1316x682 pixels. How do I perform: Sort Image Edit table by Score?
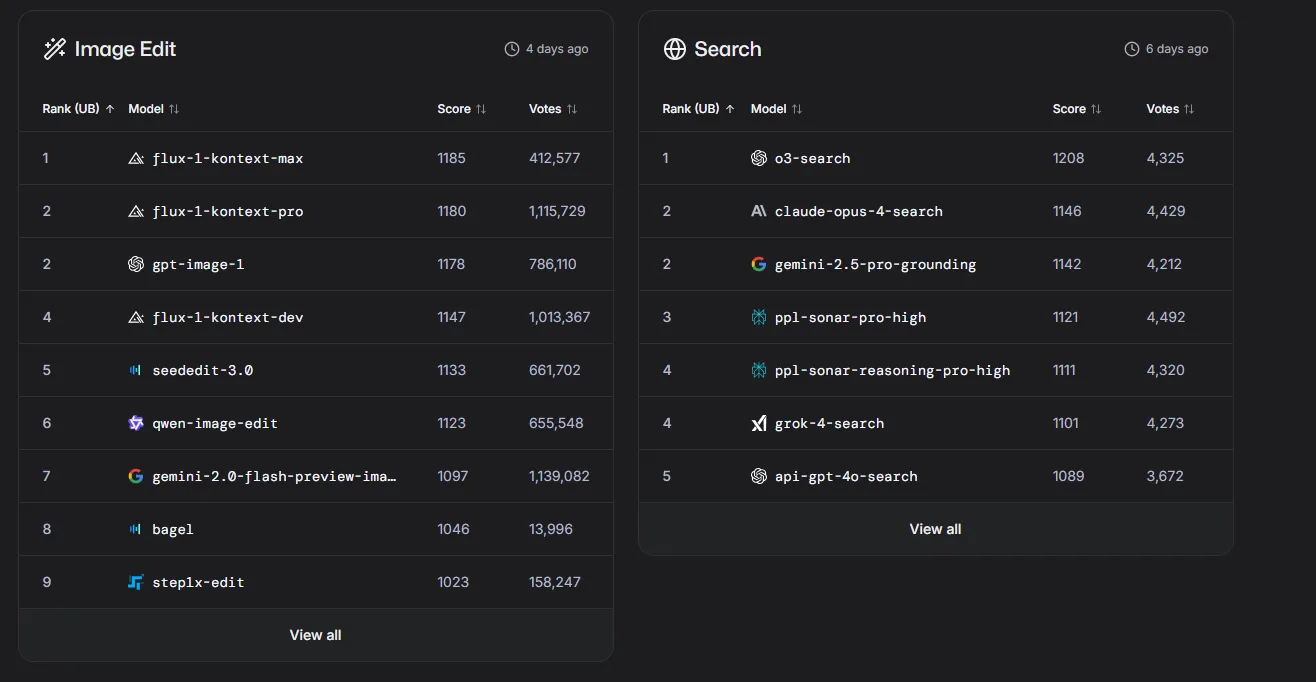(462, 109)
